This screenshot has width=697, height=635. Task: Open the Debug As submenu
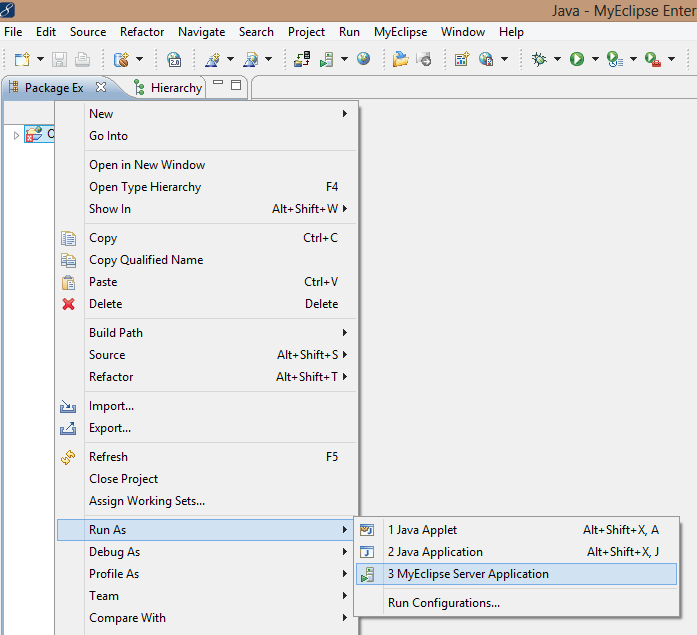(207, 552)
